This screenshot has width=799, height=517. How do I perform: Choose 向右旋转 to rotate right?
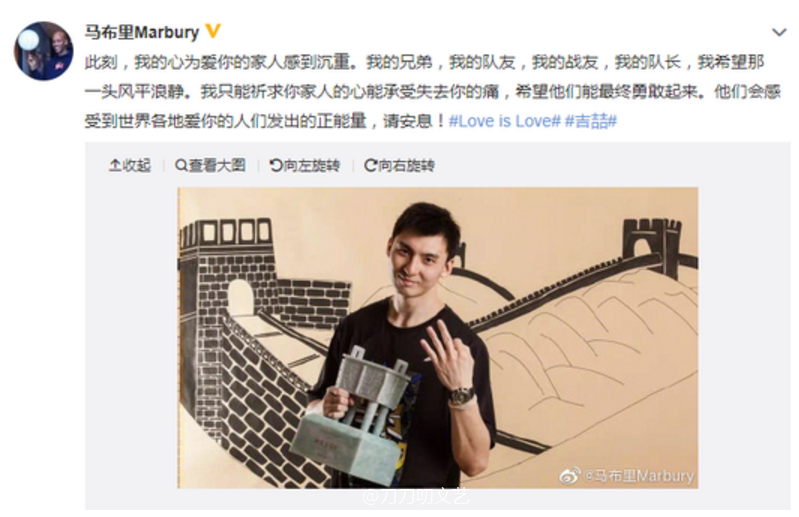pos(400,166)
